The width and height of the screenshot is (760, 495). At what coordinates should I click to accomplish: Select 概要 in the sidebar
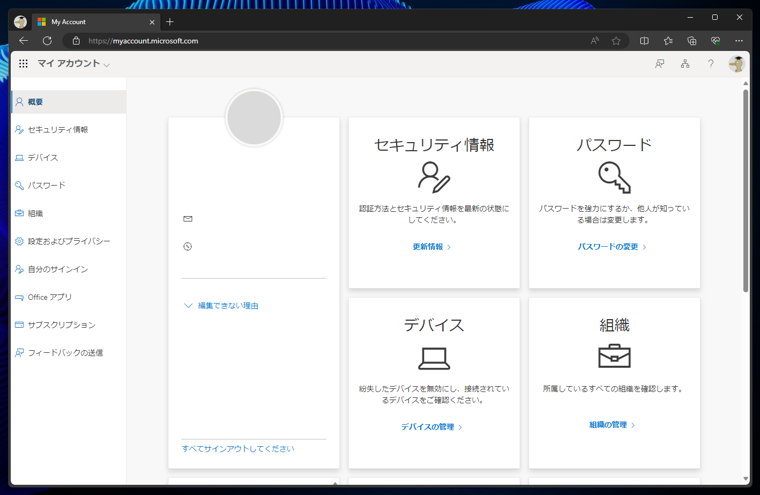pos(69,102)
